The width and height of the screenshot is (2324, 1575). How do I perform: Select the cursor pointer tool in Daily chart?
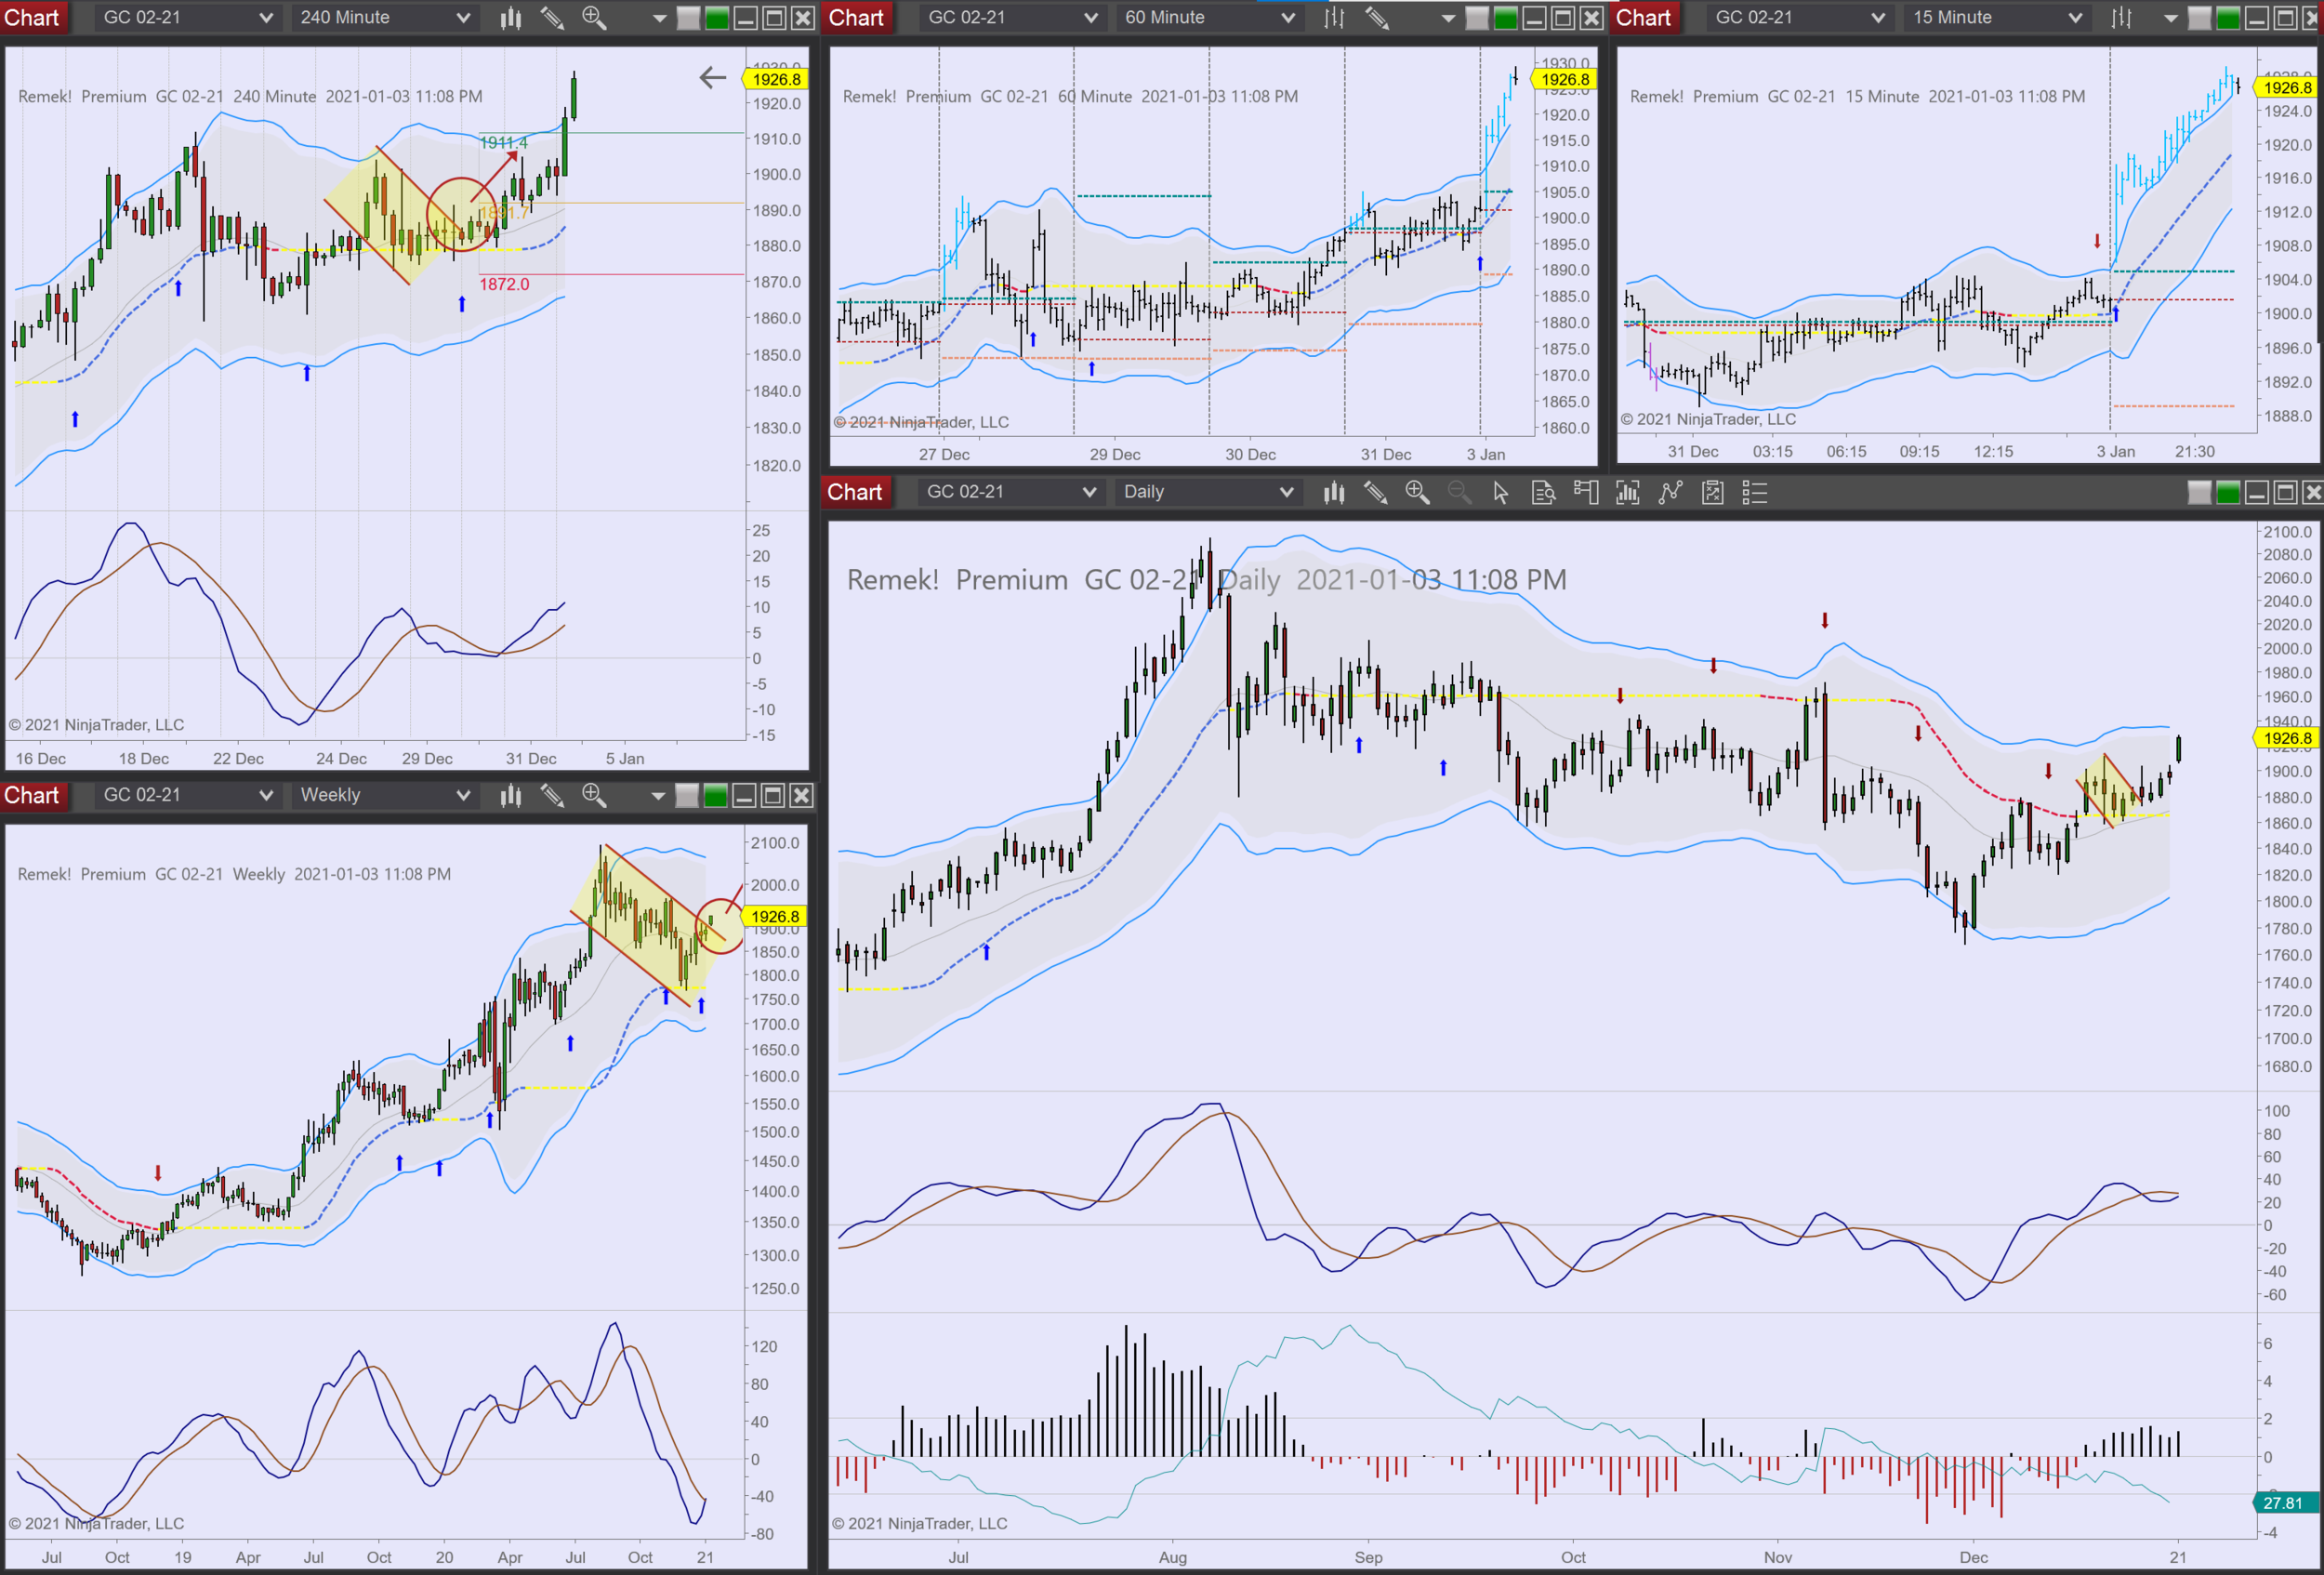1501,492
